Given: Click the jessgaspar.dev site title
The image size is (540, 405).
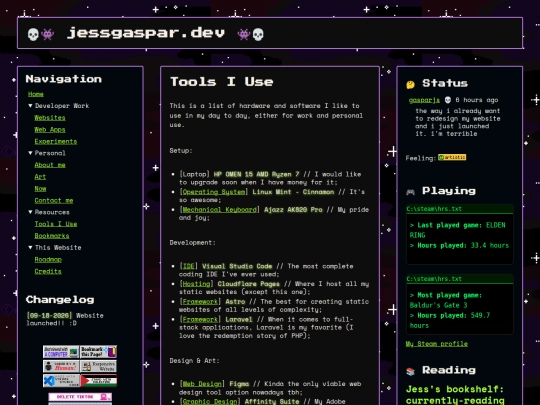Looking at the screenshot, I should coord(146,33).
